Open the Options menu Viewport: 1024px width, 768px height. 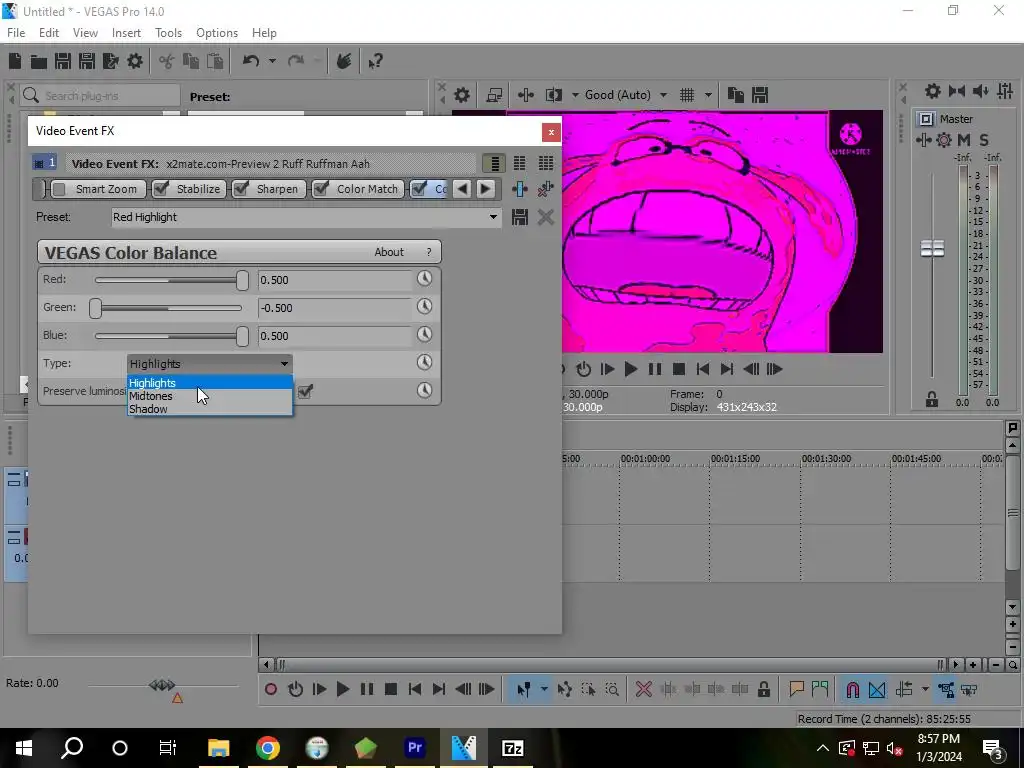217,33
